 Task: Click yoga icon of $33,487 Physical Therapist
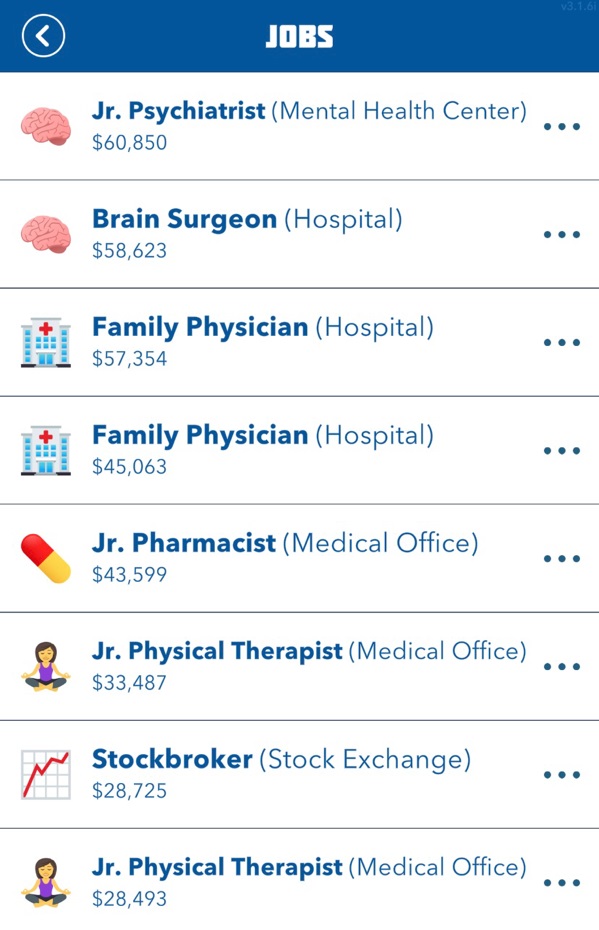pyautogui.click(x=46, y=667)
